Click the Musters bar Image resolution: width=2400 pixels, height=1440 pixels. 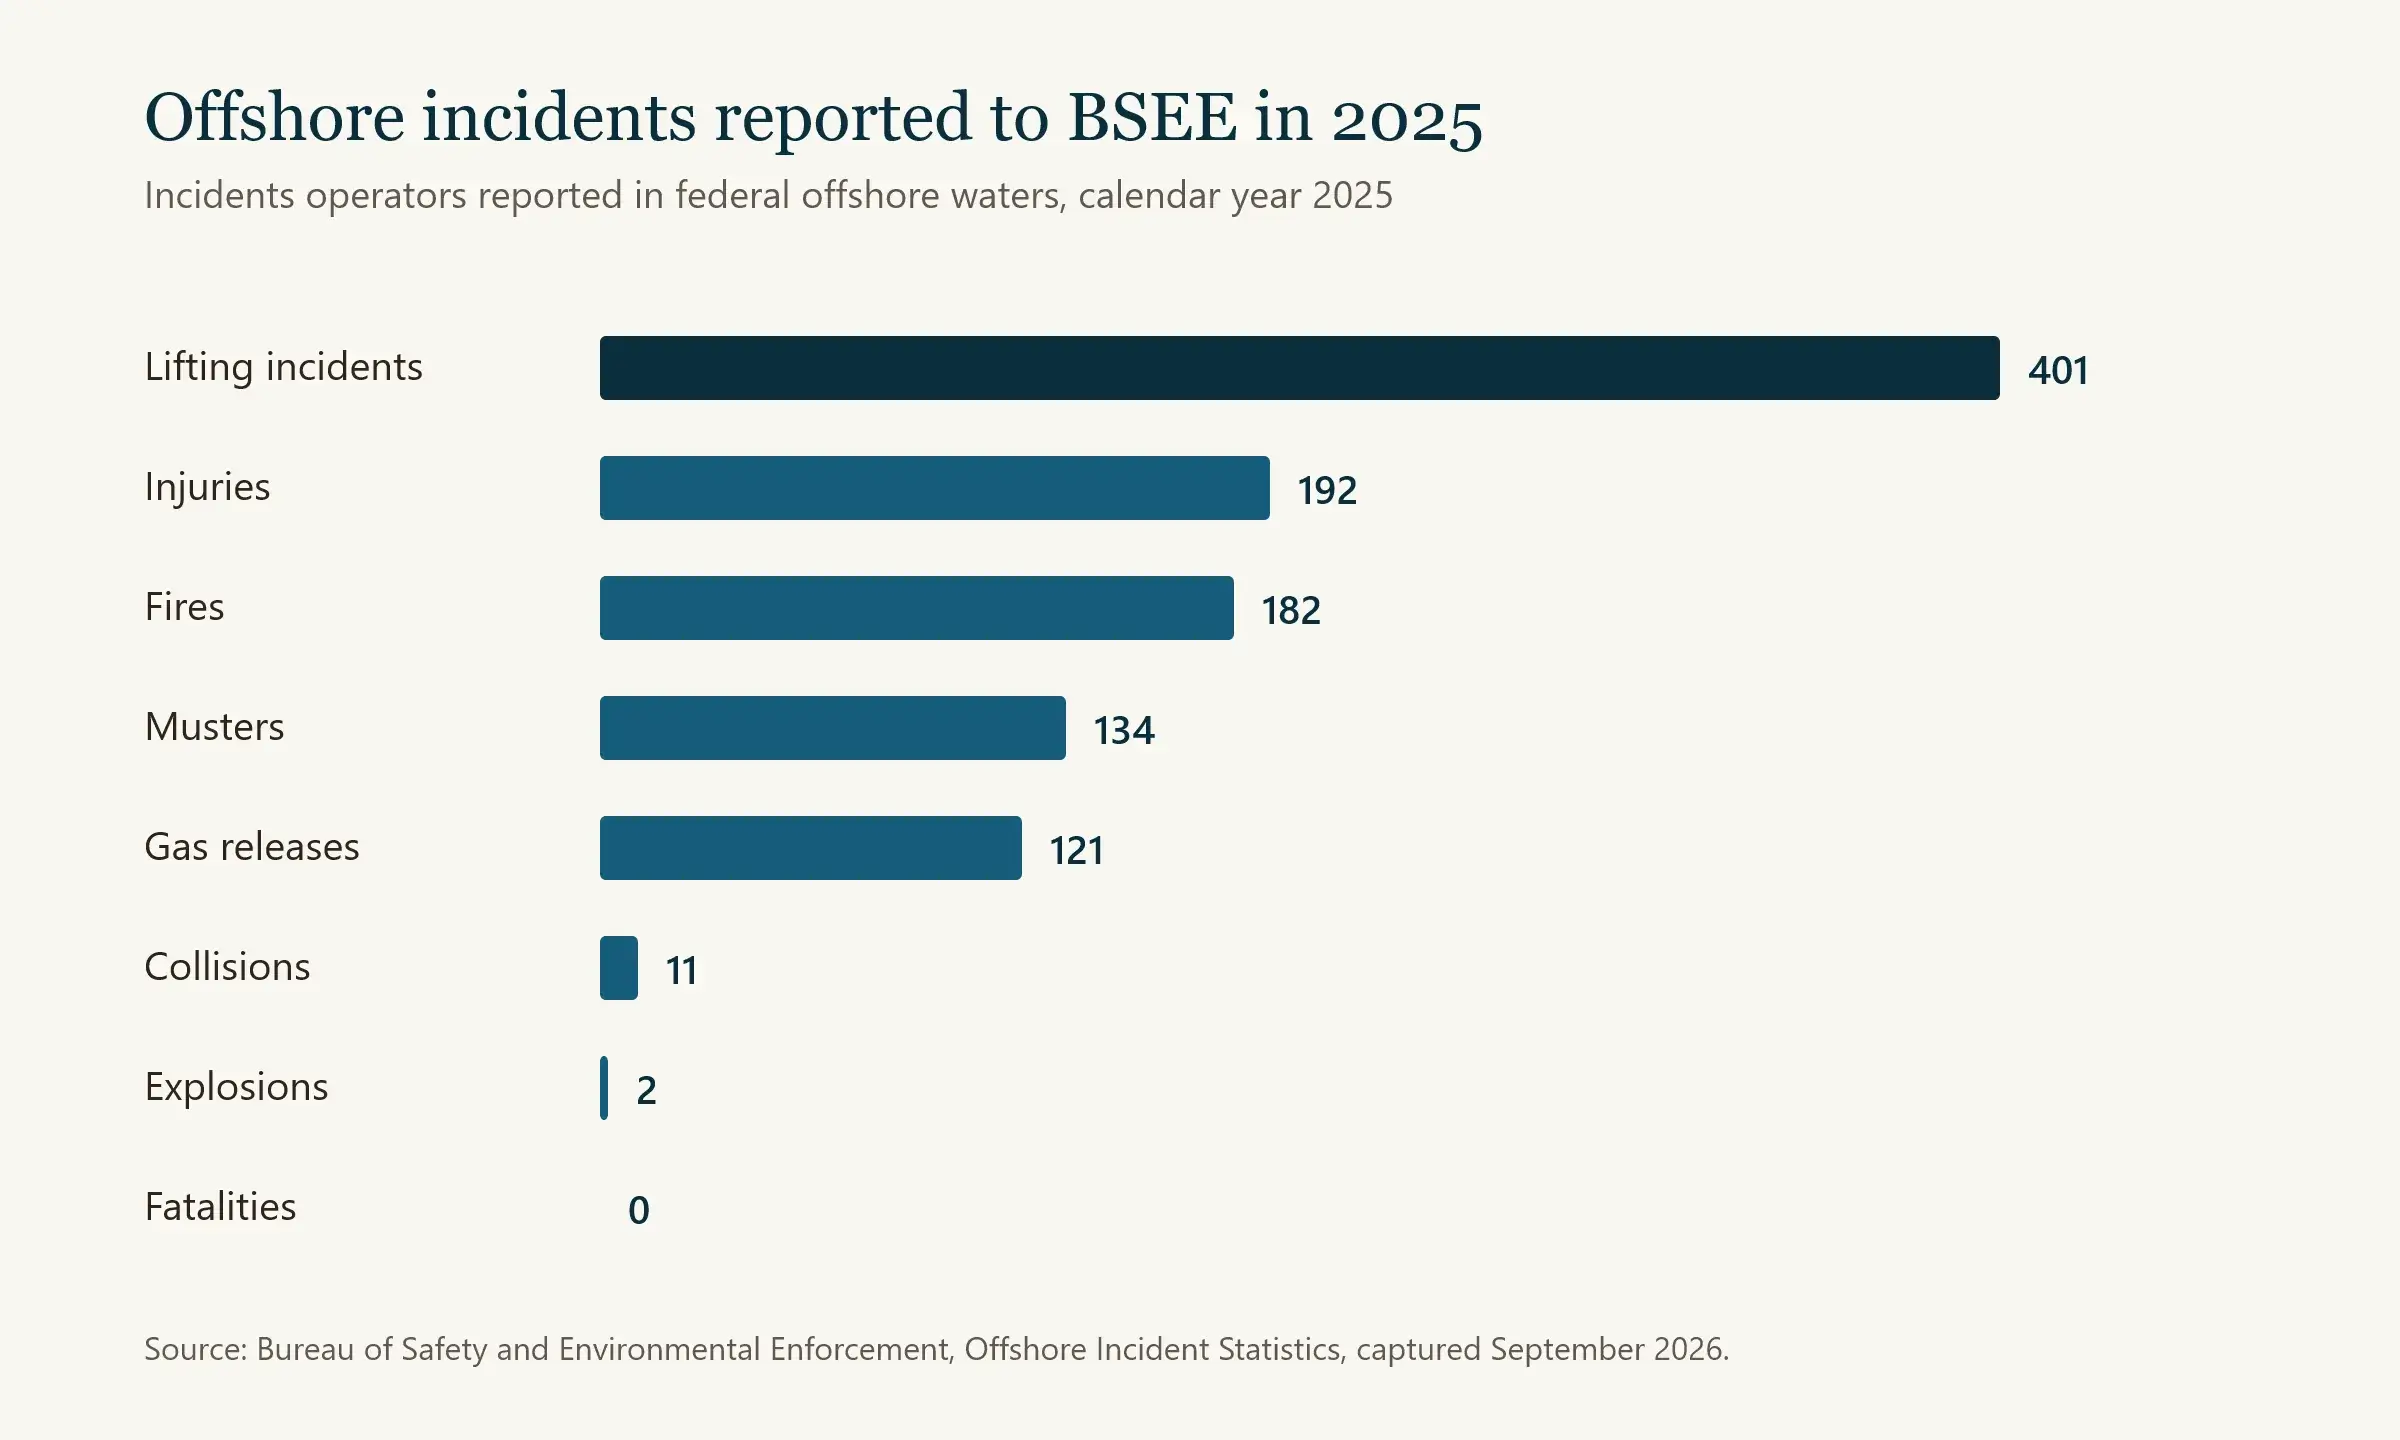coord(833,728)
